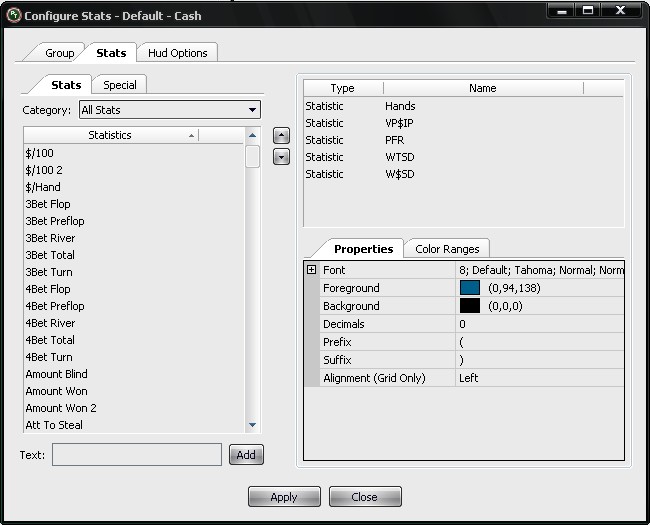Select the VP$IP statistic row

(463, 123)
